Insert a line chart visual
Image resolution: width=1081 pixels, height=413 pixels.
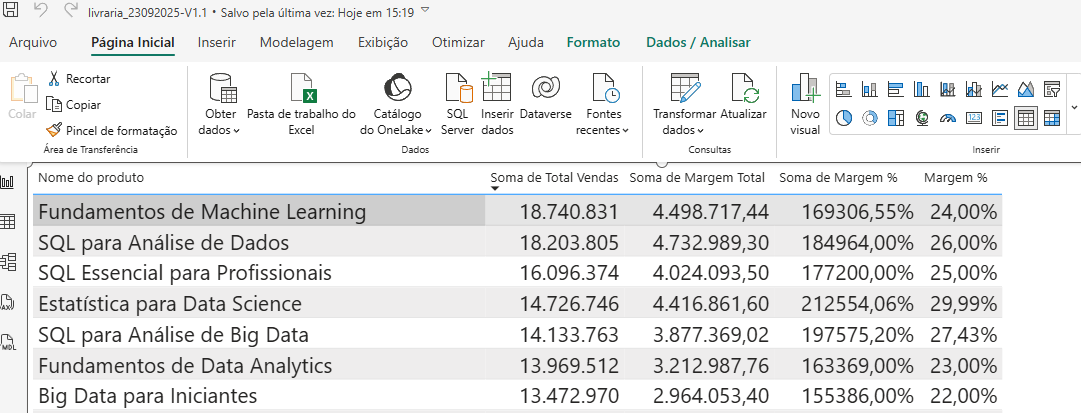point(1000,89)
